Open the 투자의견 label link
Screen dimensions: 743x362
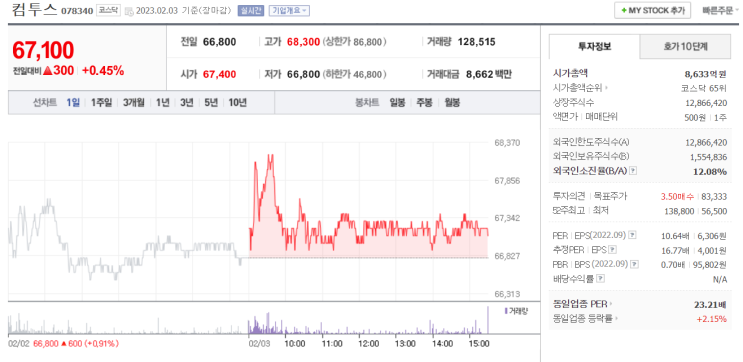(x=569, y=196)
